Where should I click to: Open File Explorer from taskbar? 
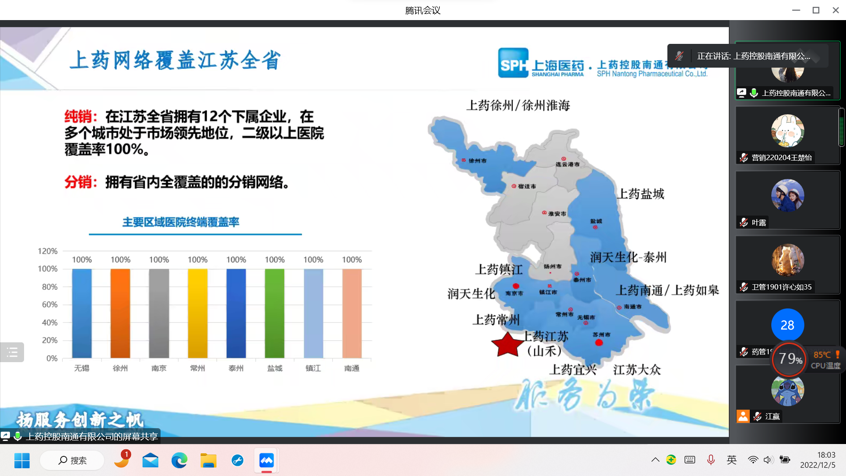coord(208,460)
